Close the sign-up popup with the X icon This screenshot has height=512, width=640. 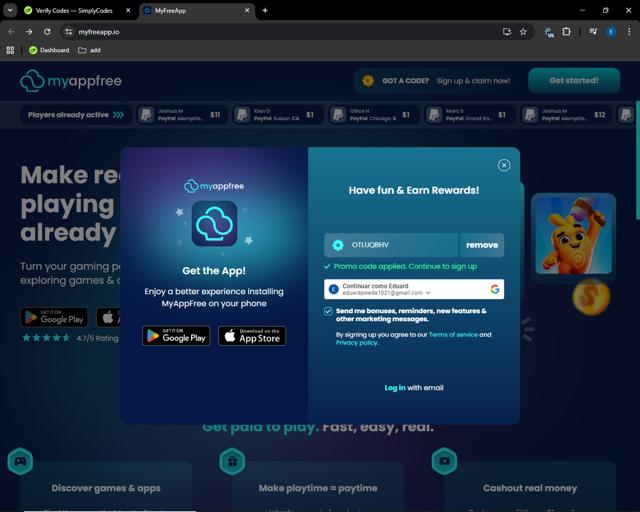pos(504,165)
